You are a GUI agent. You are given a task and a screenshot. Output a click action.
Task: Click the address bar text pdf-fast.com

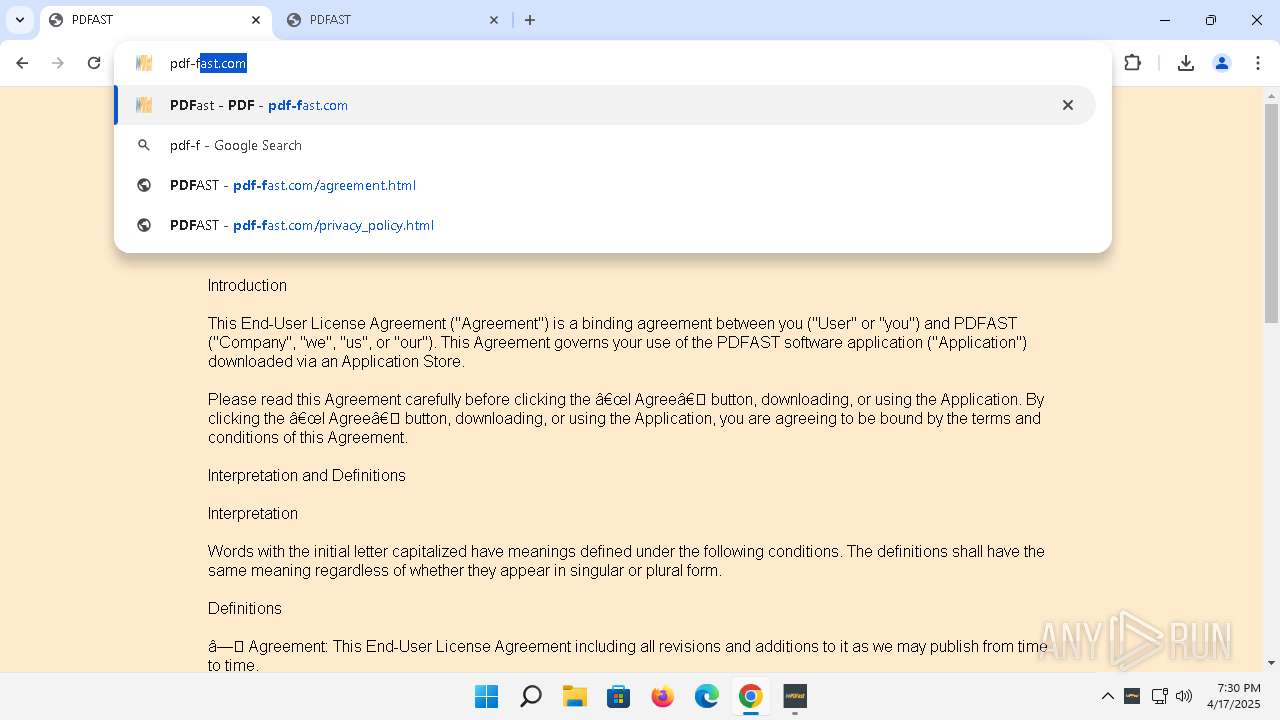[208, 63]
